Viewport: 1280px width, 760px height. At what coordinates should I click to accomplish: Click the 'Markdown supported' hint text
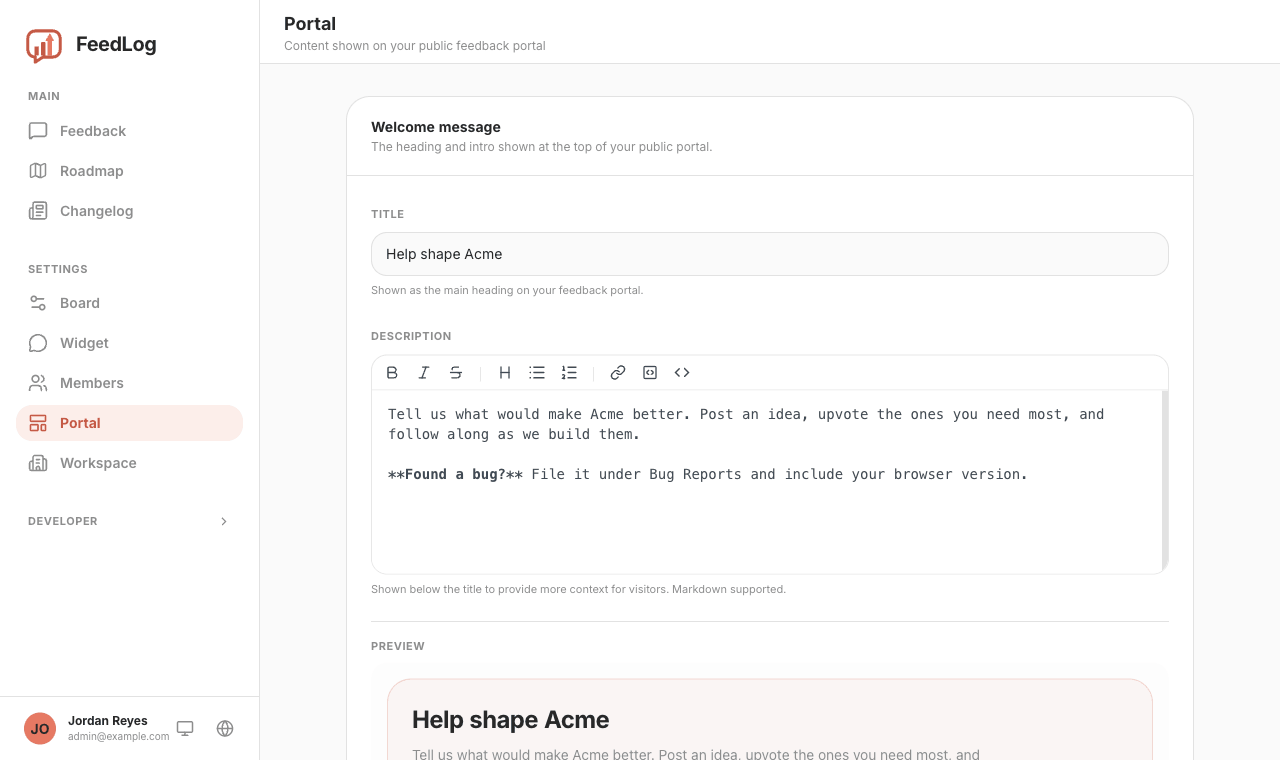729,589
